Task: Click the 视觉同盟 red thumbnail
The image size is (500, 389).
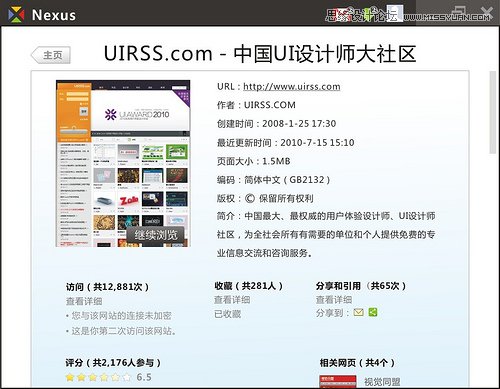Action: (x=338, y=382)
